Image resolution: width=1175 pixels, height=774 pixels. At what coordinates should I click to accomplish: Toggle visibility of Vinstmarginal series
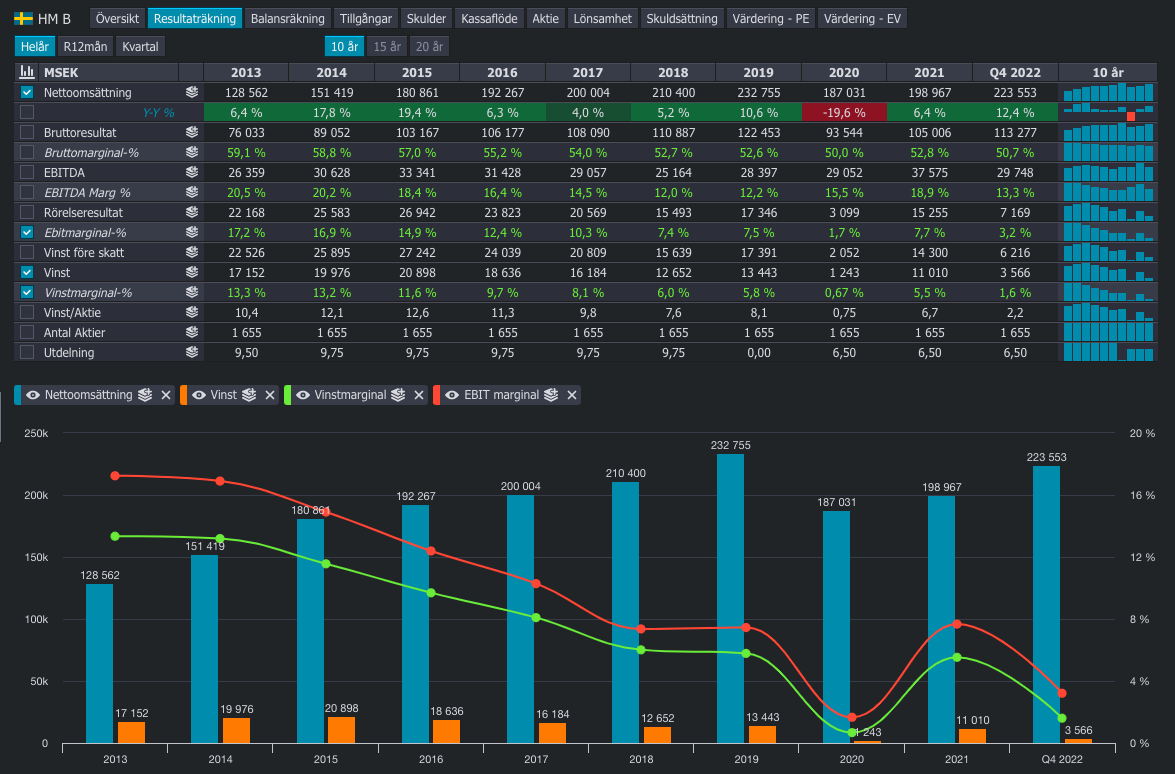[x=303, y=395]
